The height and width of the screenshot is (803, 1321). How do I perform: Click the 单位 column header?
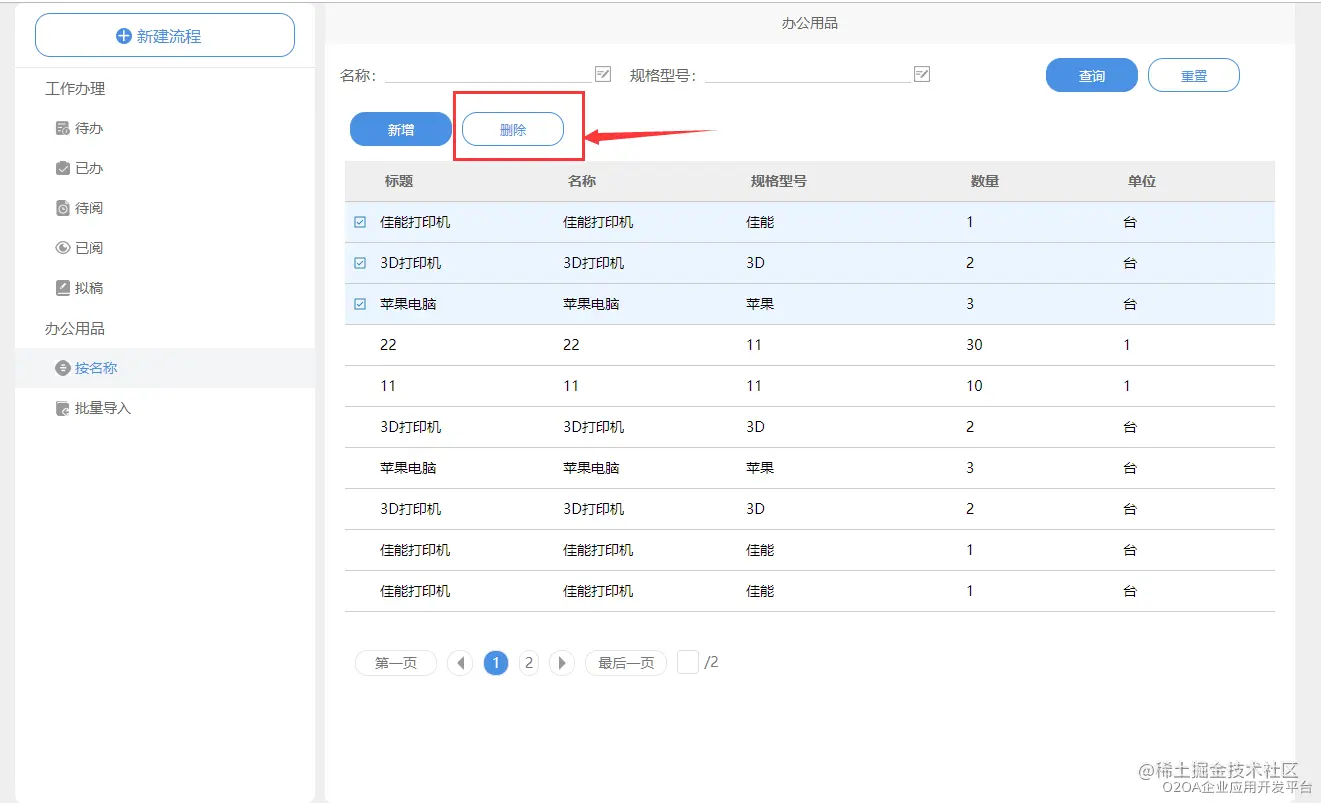(x=1142, y=181)
